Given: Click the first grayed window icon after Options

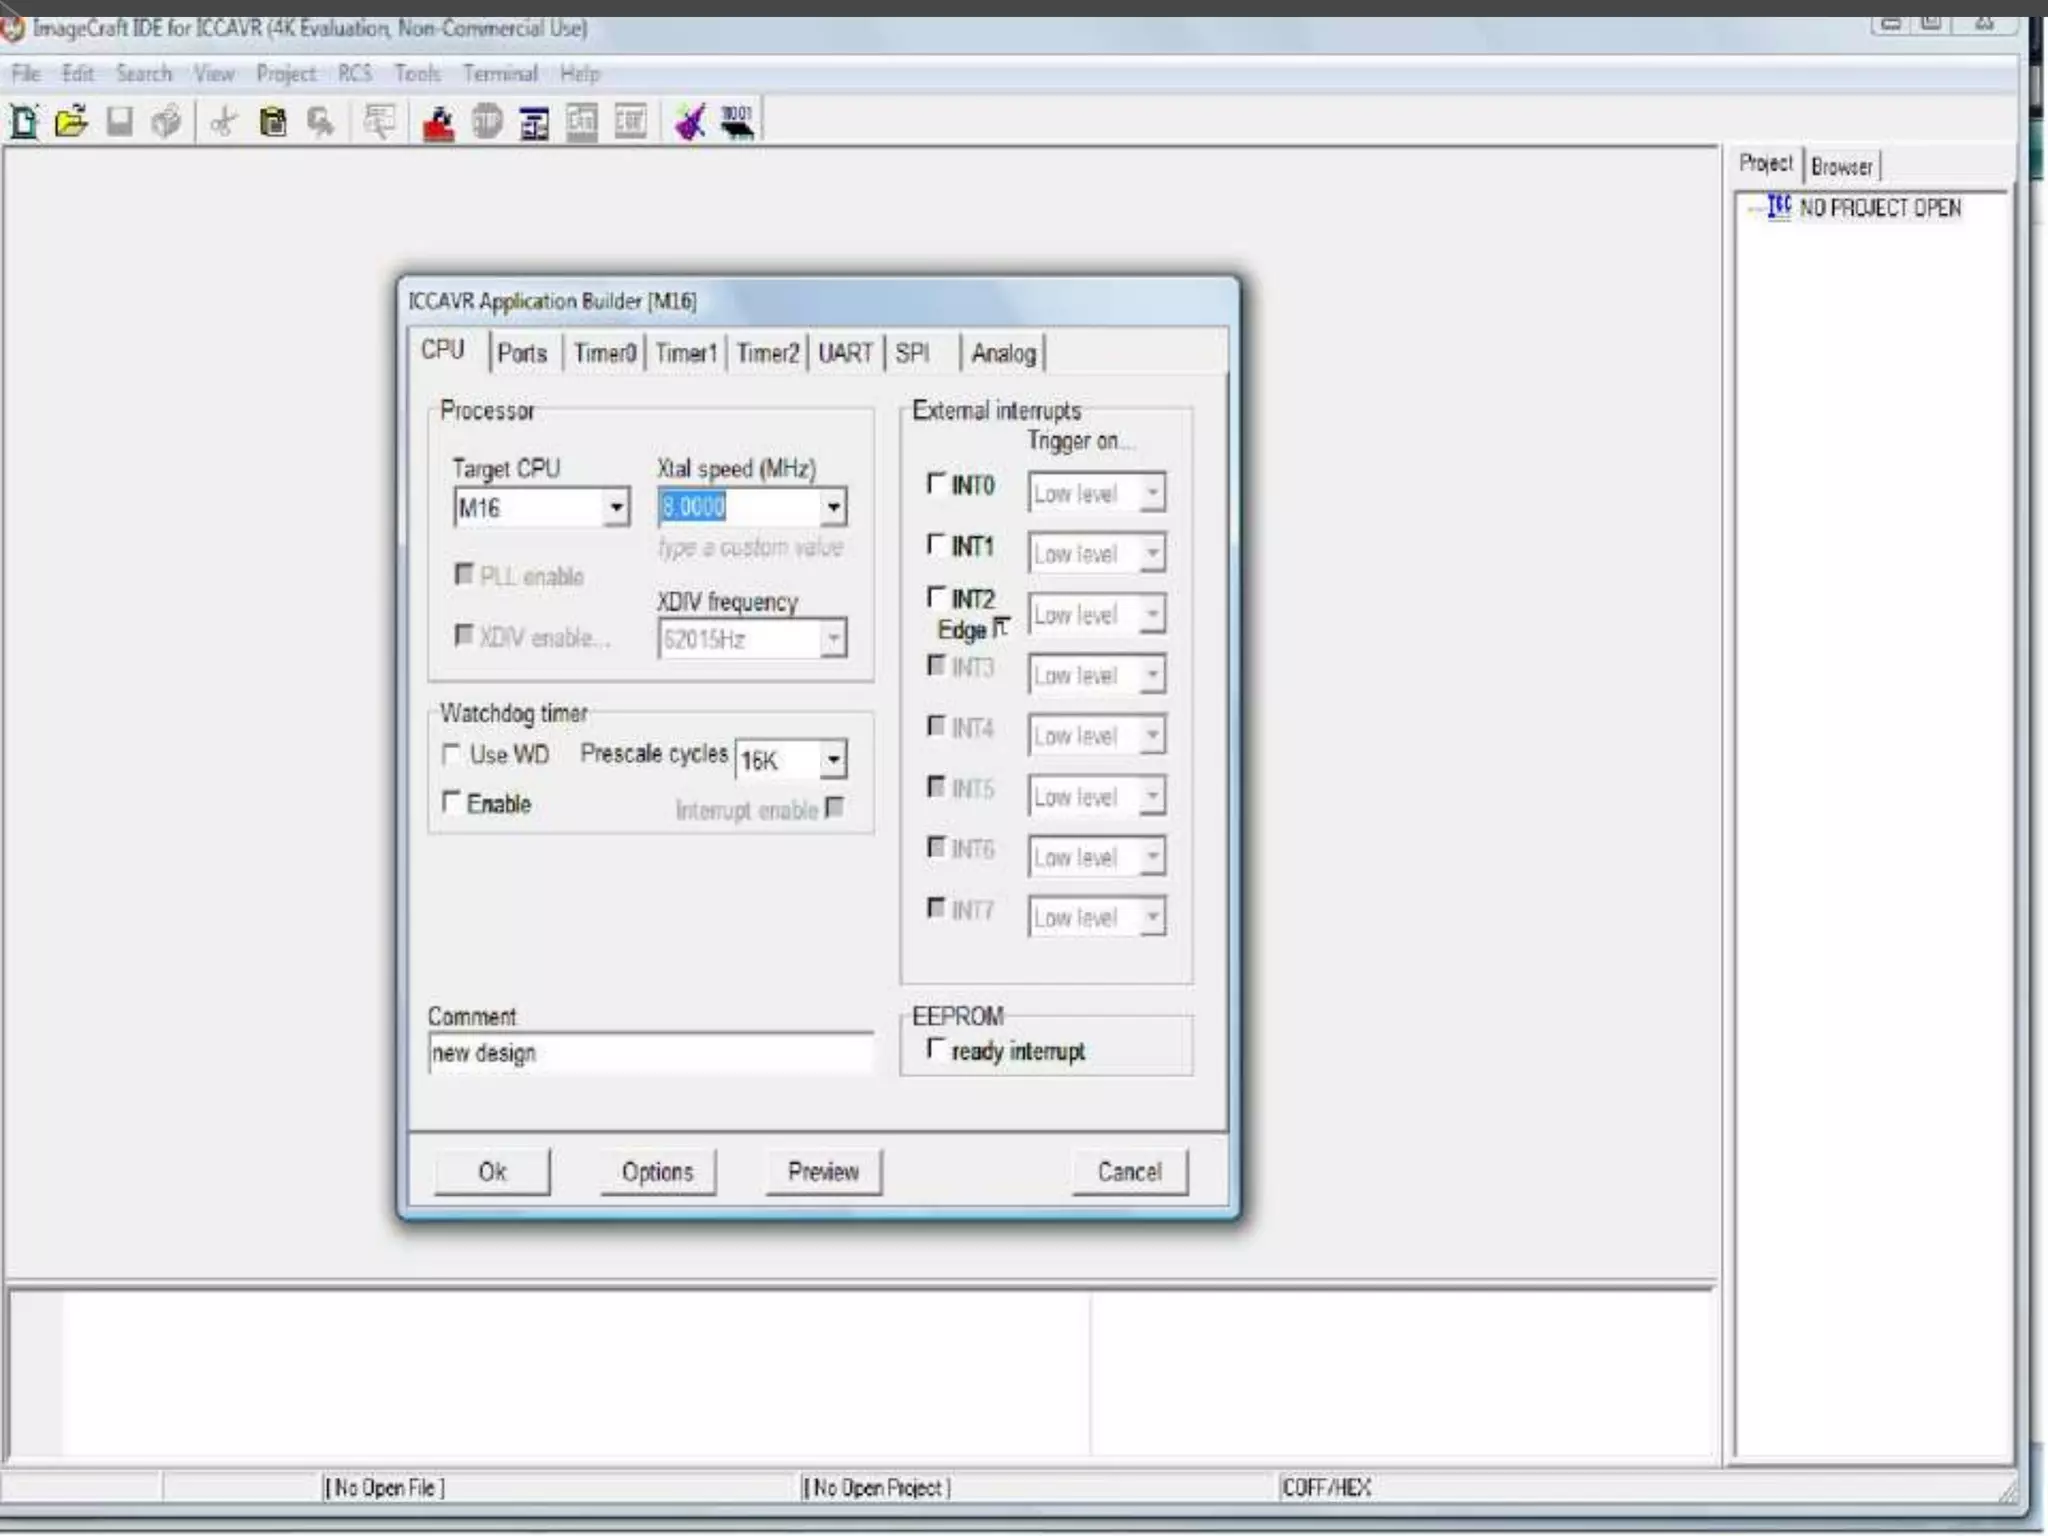Looking at the screenshot, I should 582,122.
